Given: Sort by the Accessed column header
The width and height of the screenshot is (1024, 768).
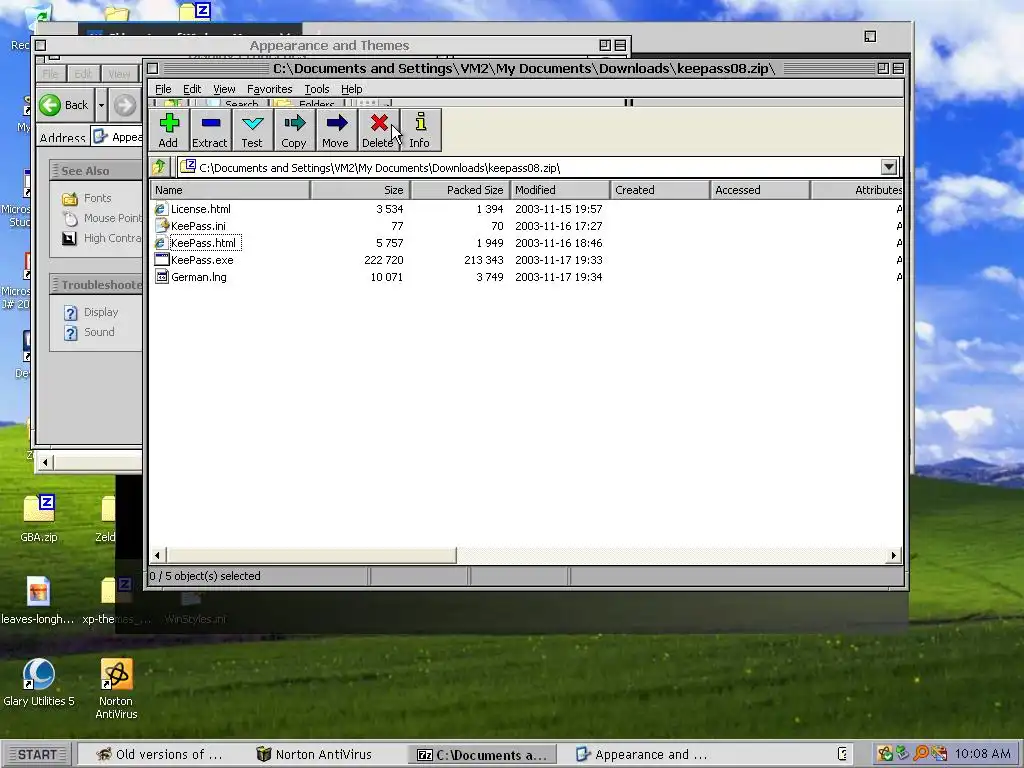Looking at the screenshot, I should (x=760, y=190).
